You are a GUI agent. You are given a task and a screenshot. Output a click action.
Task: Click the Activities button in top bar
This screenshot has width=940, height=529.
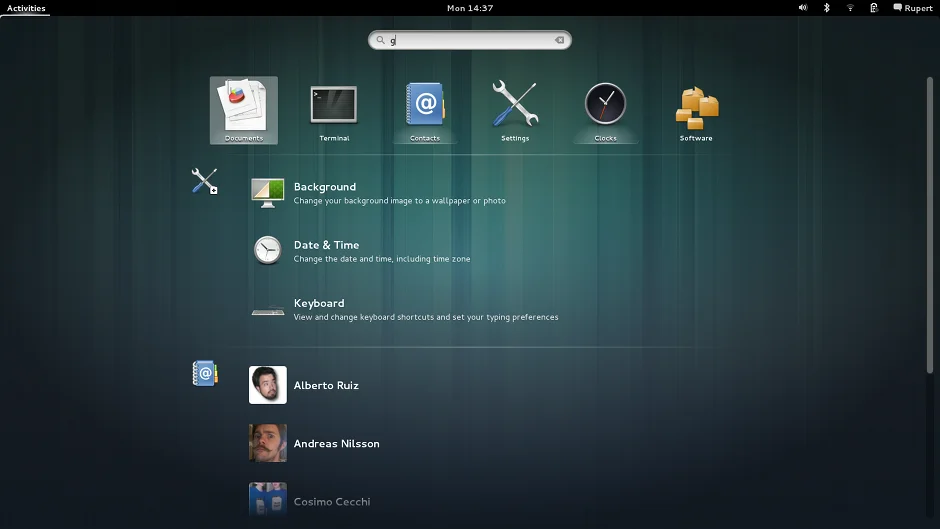click(x=26, y=8)
